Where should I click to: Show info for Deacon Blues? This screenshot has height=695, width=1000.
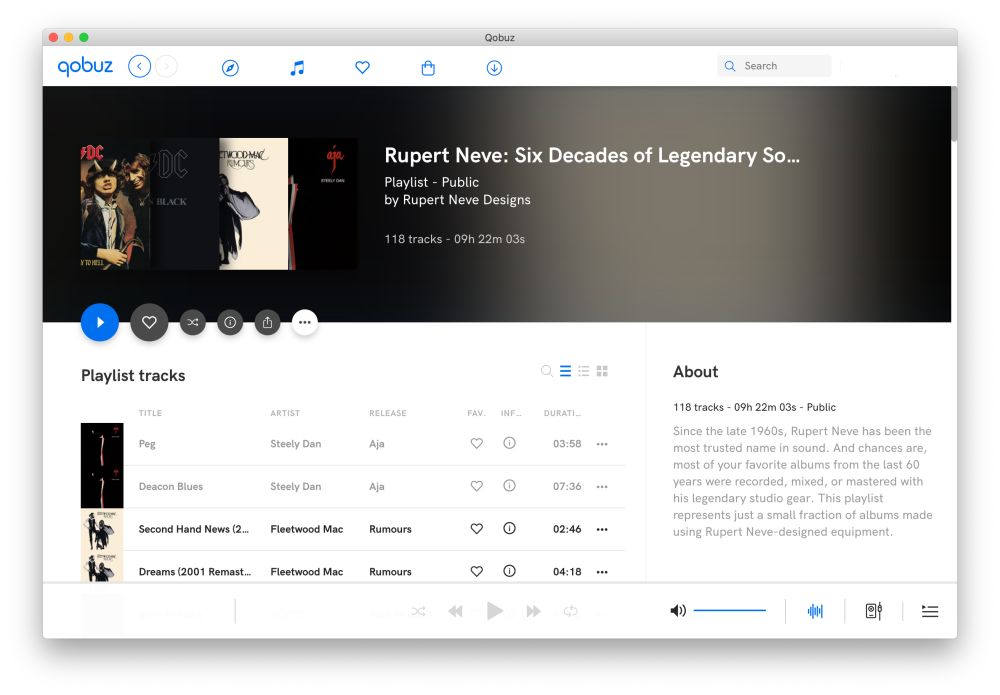509,485
